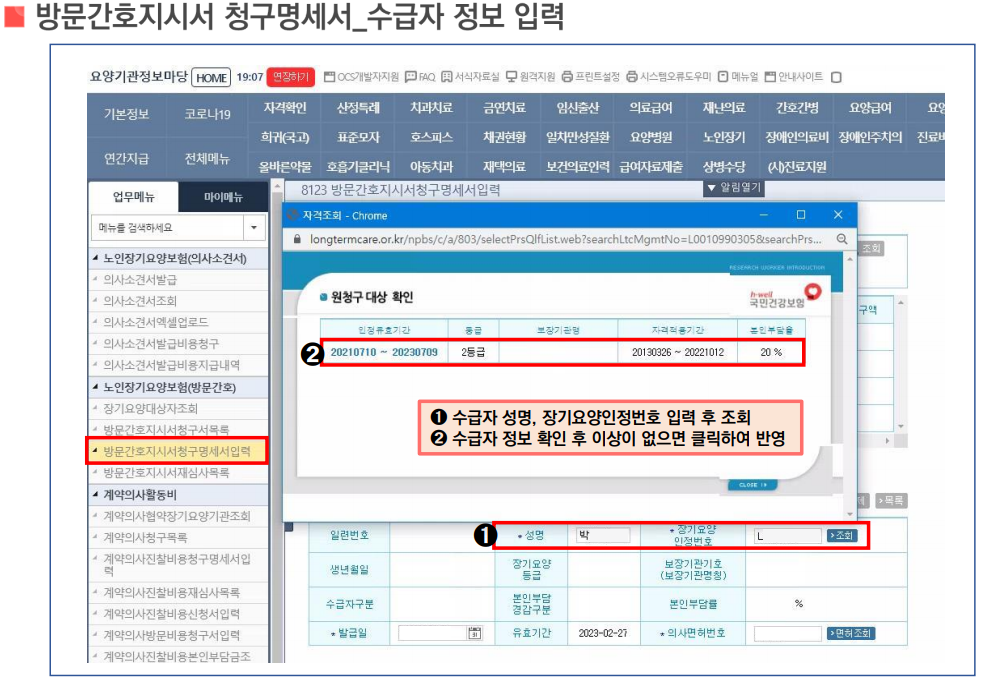Open the 산정특례 menu item

tap(358, 108)
